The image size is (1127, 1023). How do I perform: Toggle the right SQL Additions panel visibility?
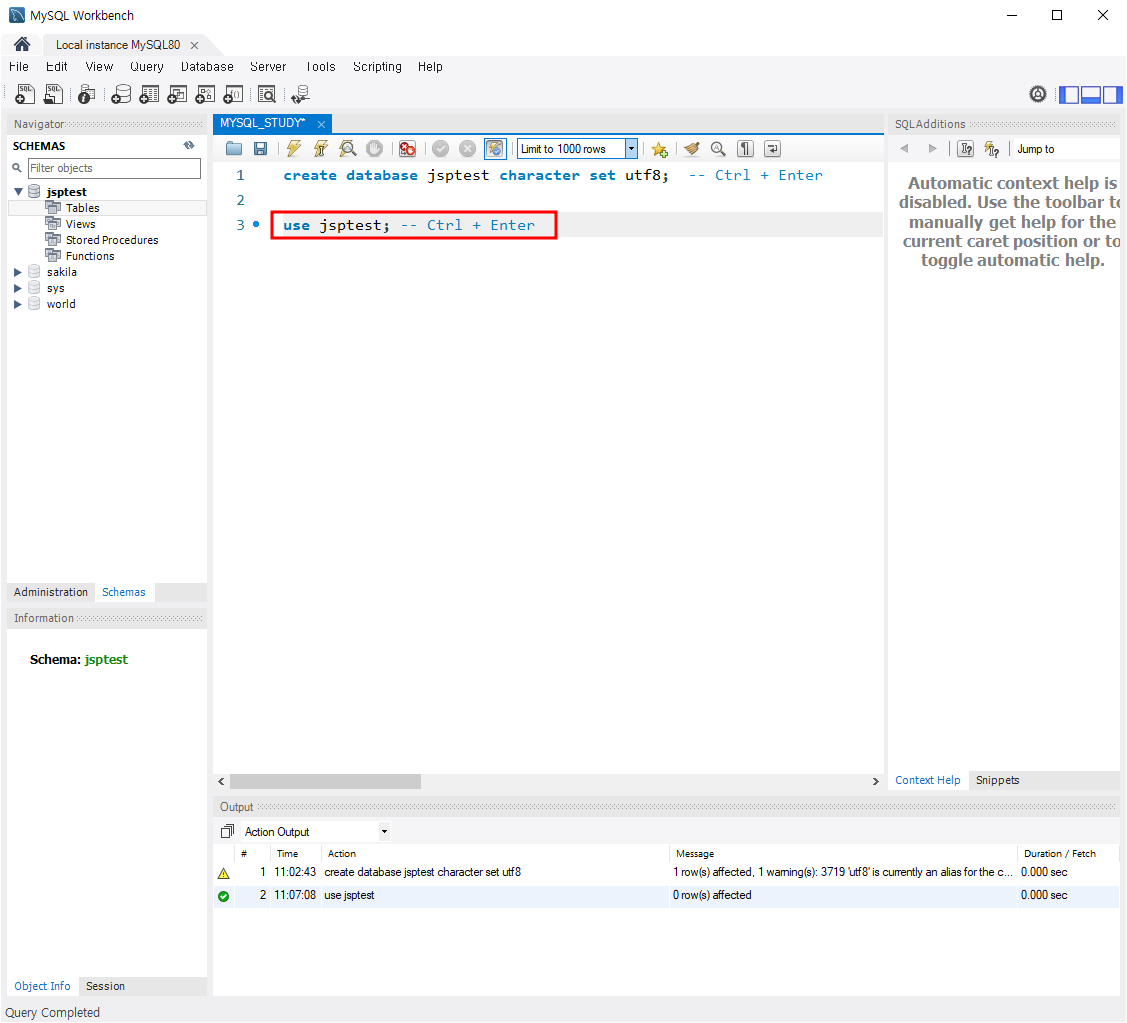pos(1112,94)
